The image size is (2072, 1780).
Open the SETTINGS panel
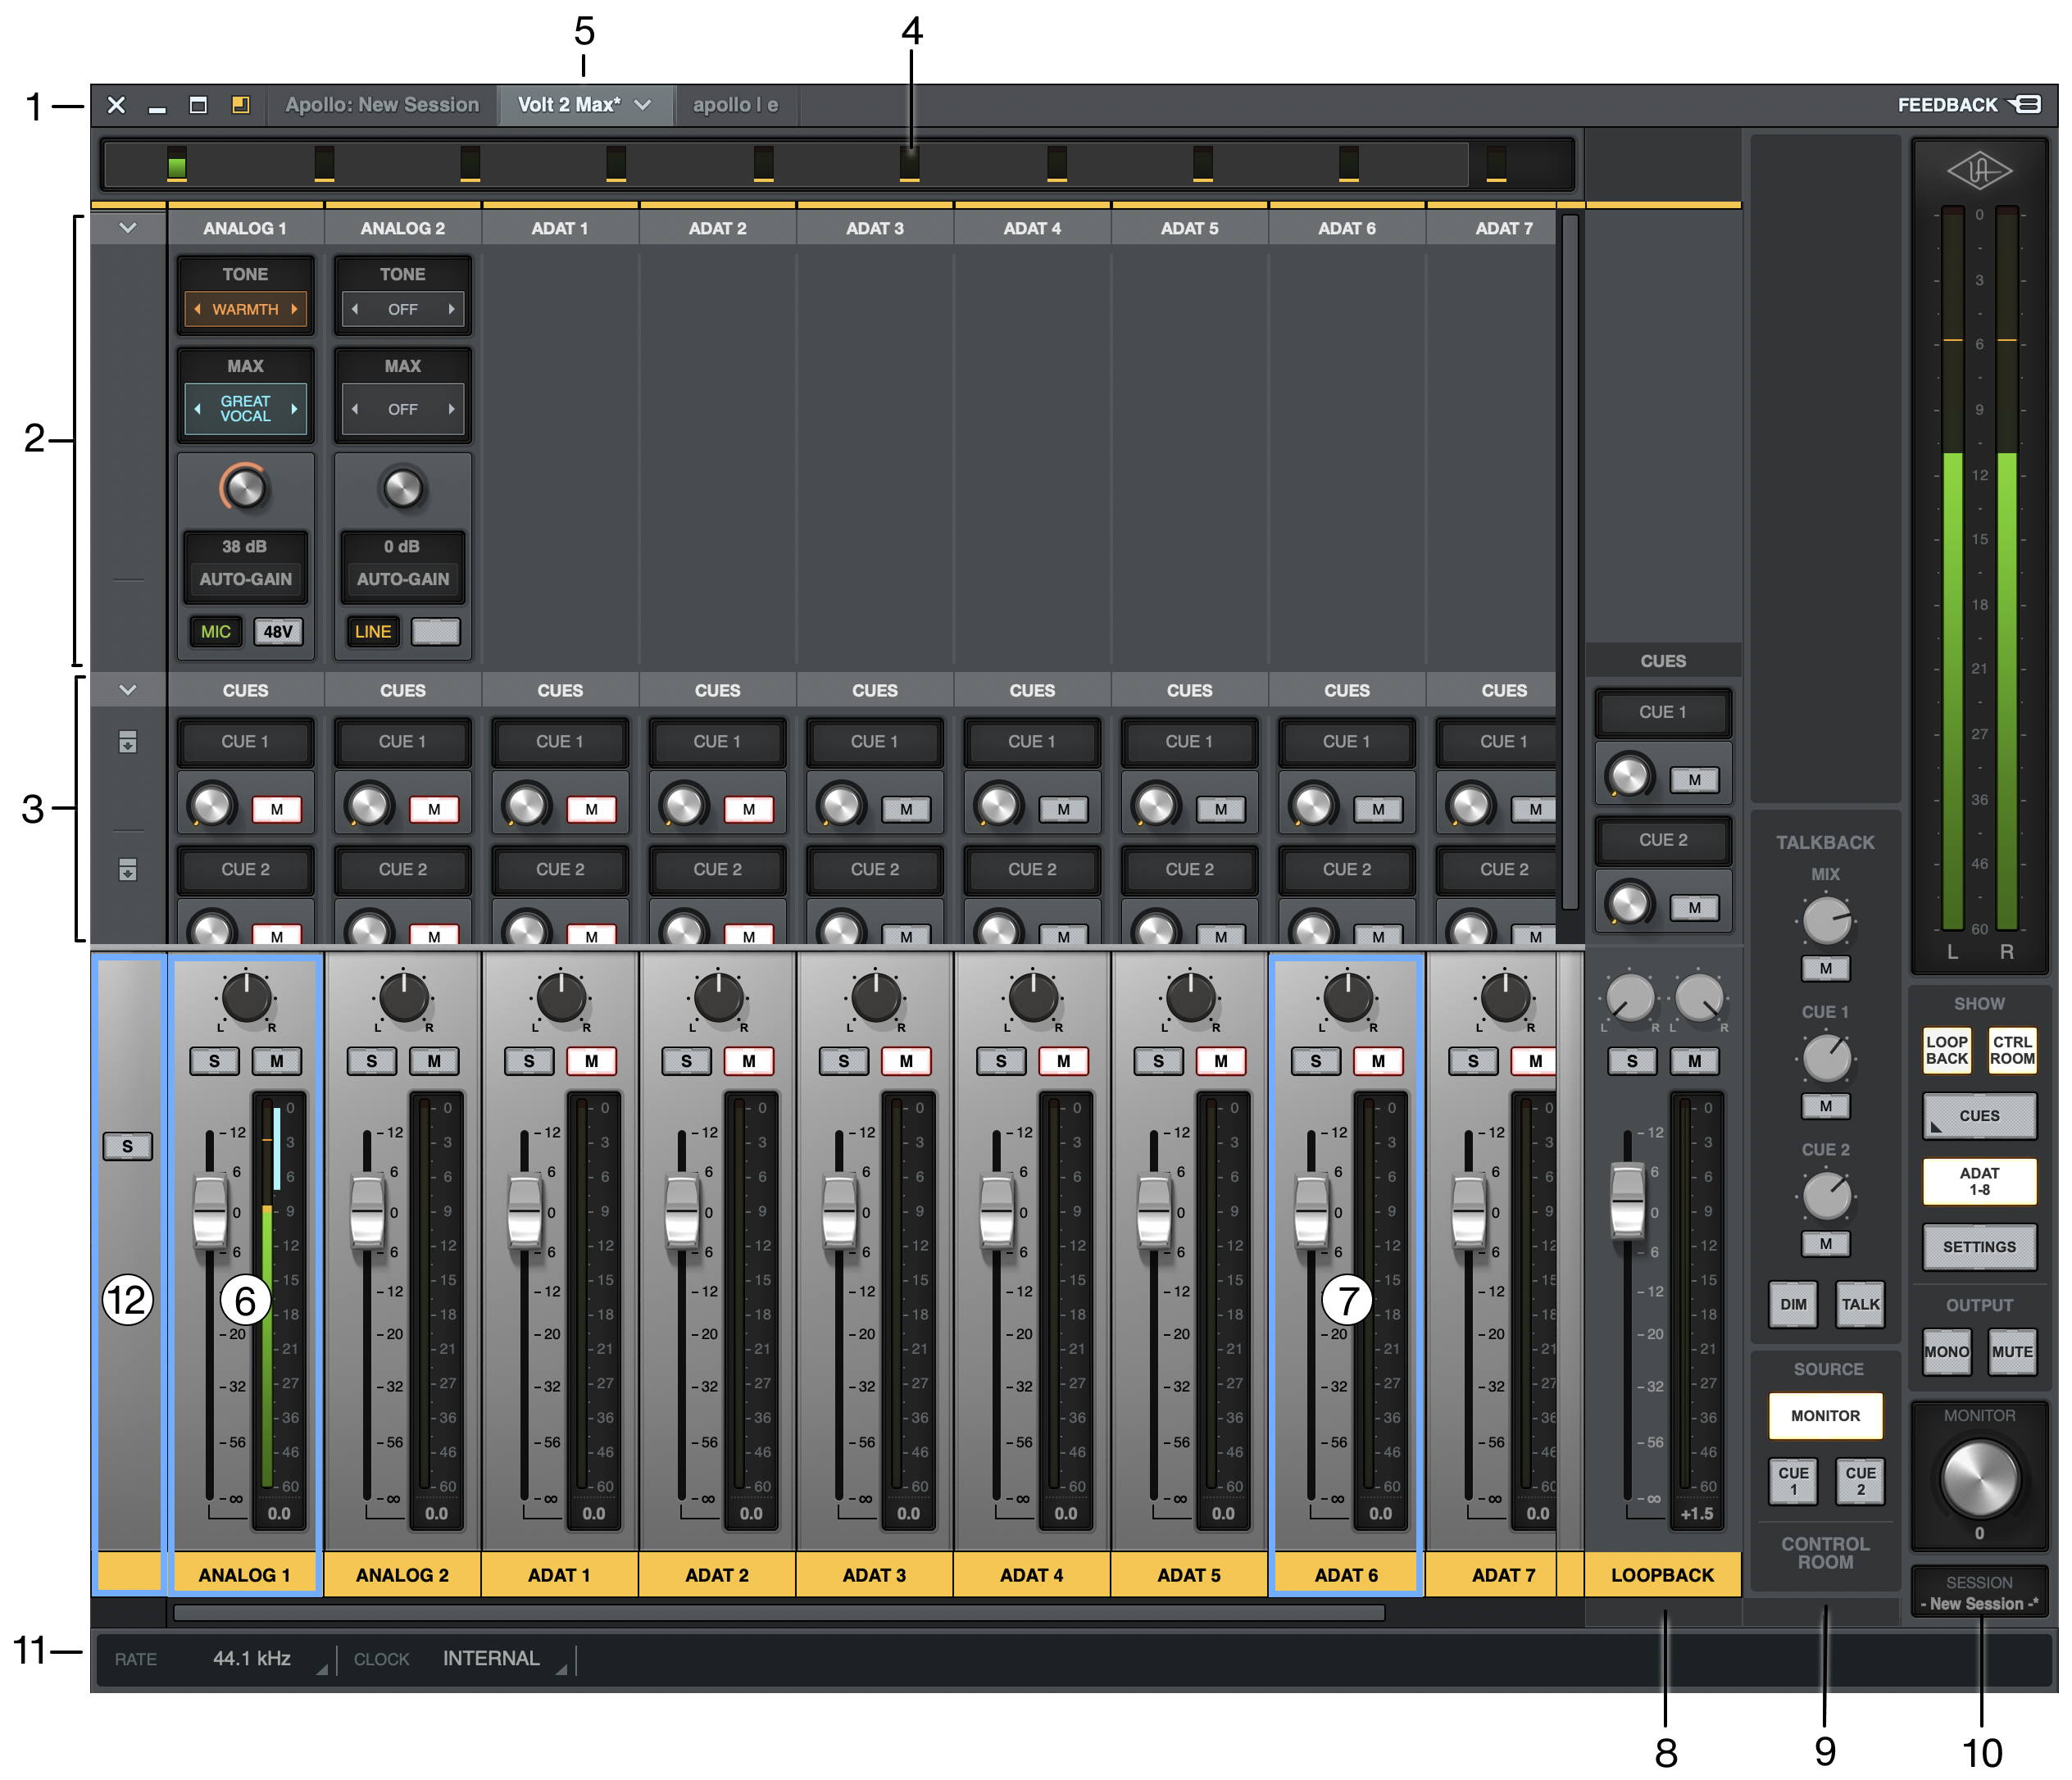click(x=1979, y=1247)
